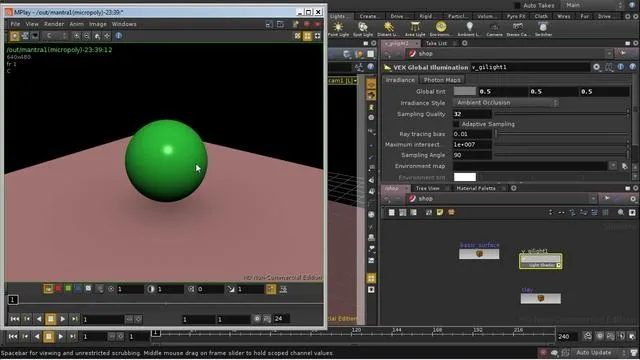
Task: Click help icon beside v_gilight1 name
Action: (x=632, y=67)
